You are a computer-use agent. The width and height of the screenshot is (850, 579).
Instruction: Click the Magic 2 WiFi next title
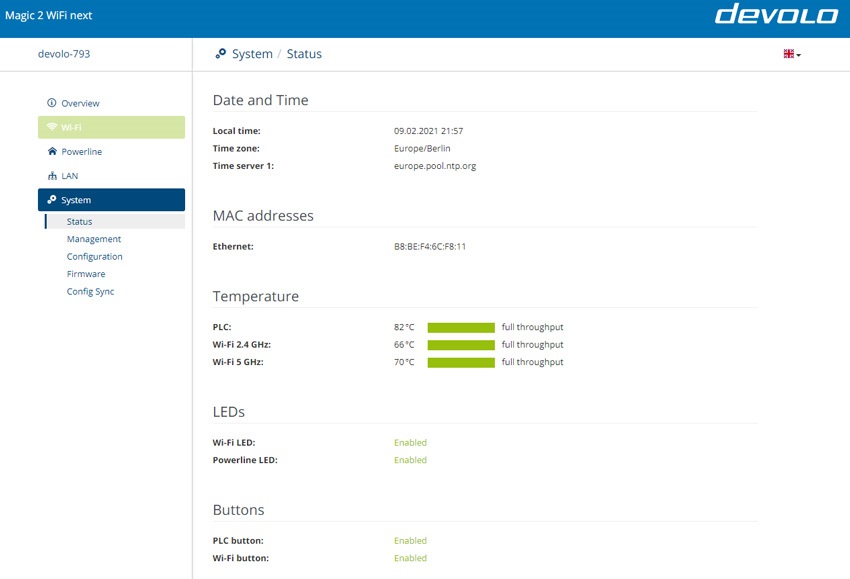[x=49, y=15]
